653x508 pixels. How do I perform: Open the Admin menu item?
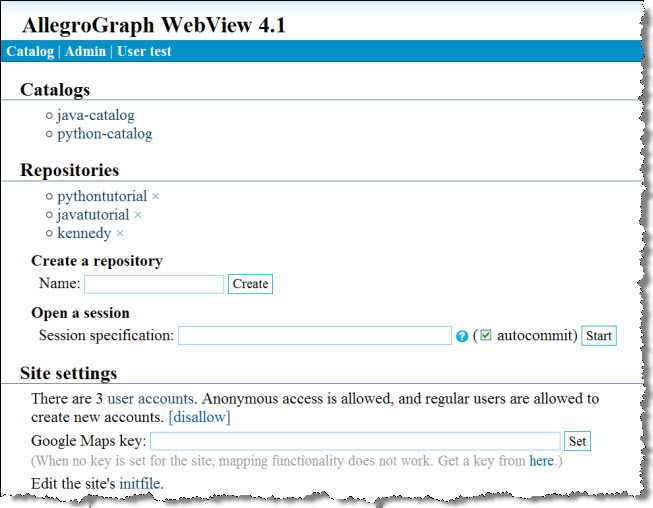[x=85, y=51]
